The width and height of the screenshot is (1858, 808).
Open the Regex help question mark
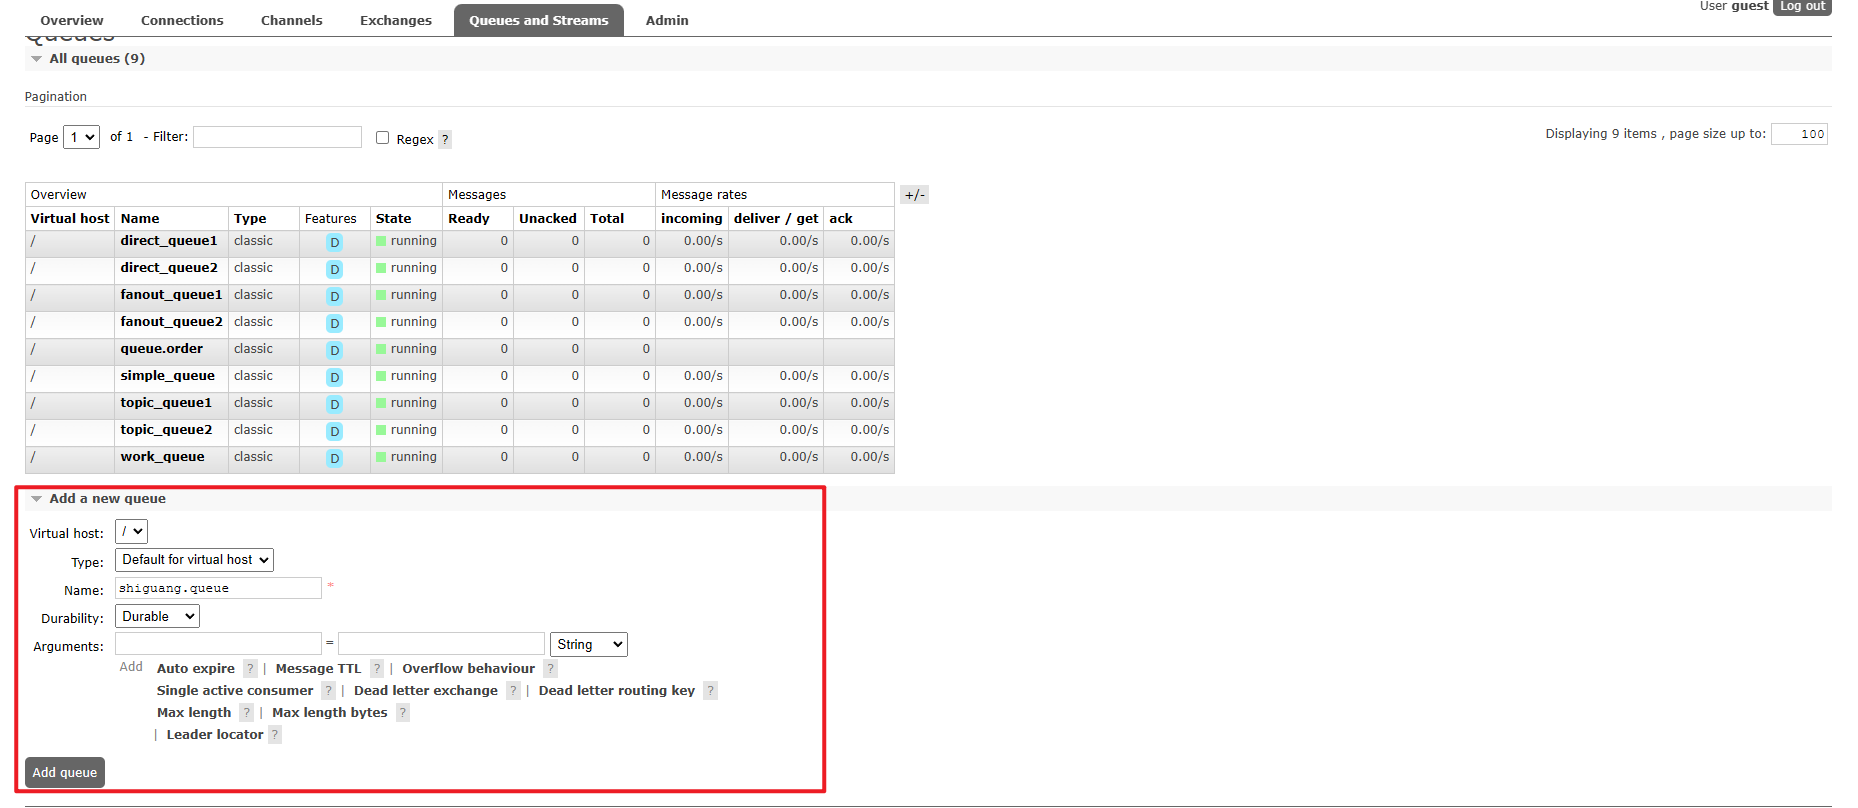pyautogui.click(x=445, y=139)
